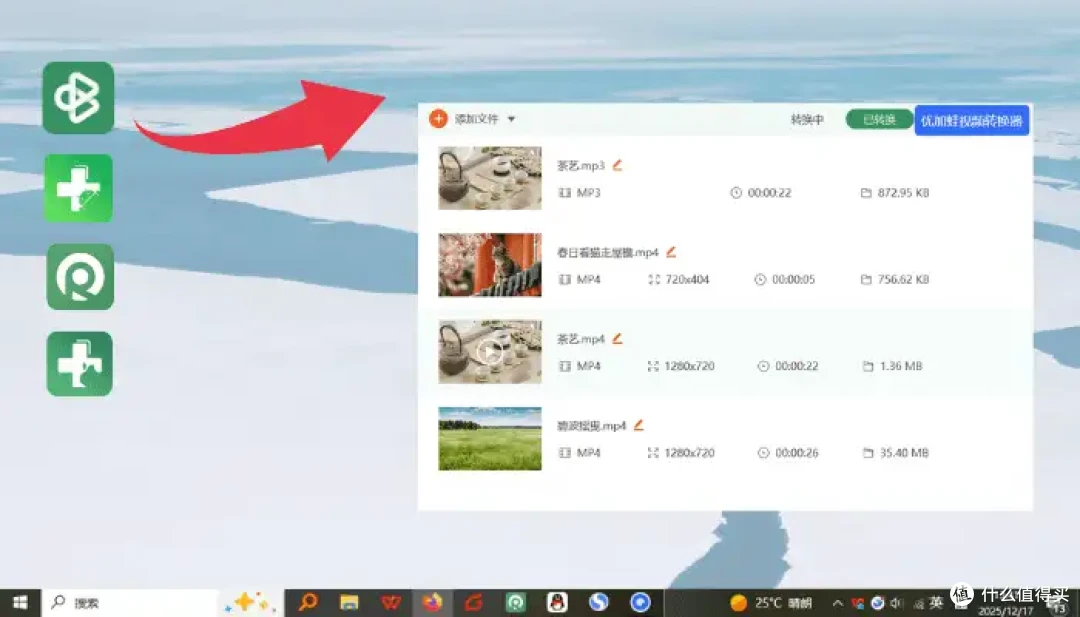Open the orange magnifier app in taskbar
The height and width of the screenshot is (617, 1080).
307,603
